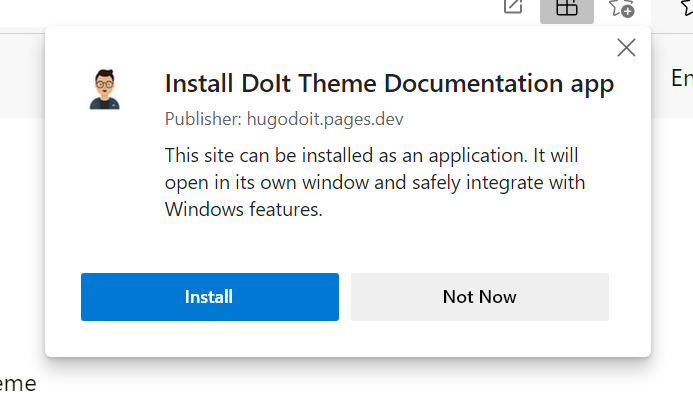Click the word 'Install' in the popup title

(195, 83)
